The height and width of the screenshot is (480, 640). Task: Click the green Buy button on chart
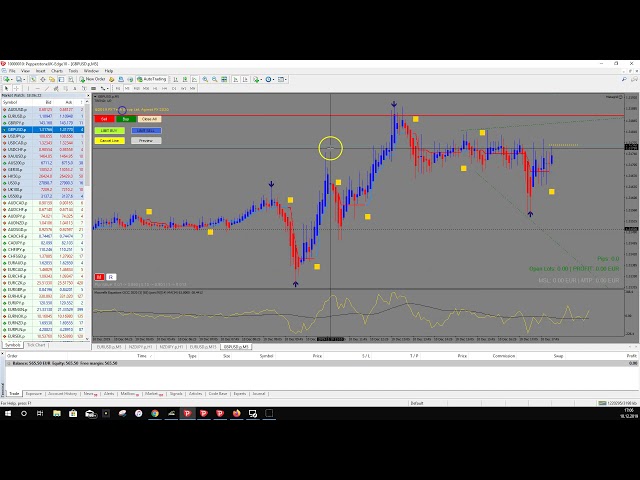pos(125,119)
